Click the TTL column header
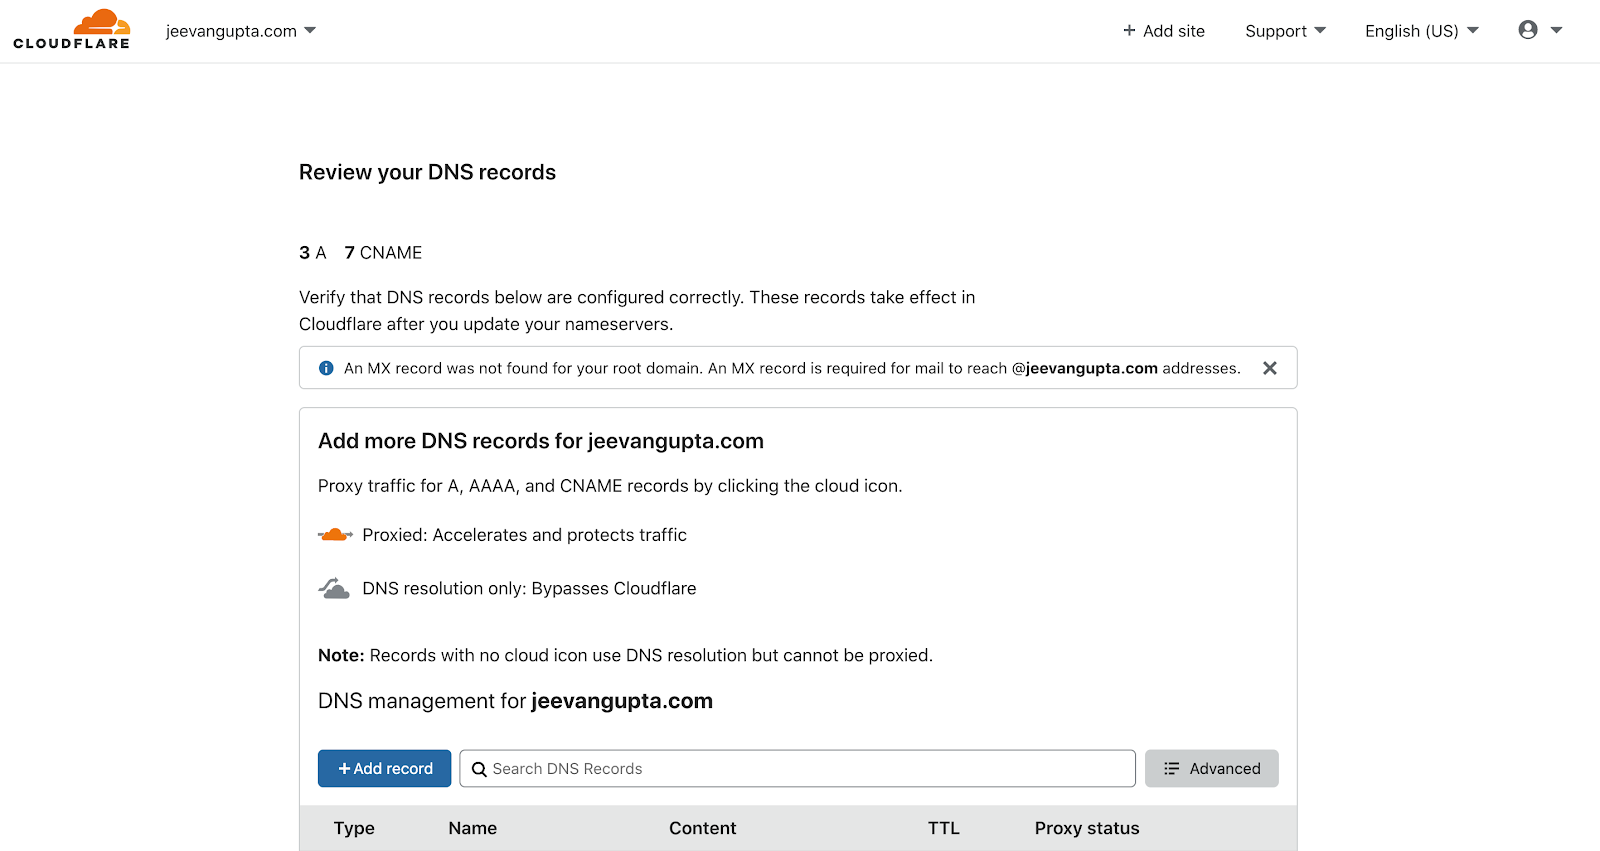The height and width of the screenshot is (851, 1600). (944, 828)
